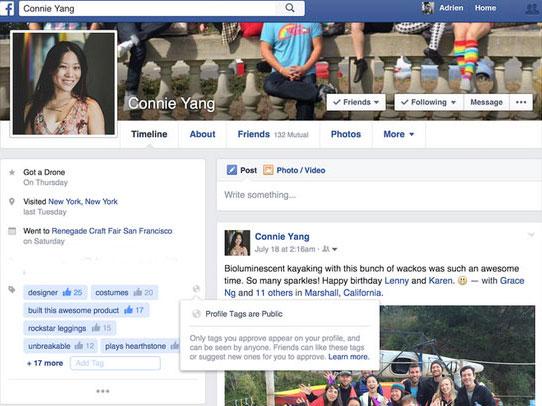Image resolution: width=542 pixels, height=406 pixels.
Task: Click the Facebook logo icon
Action: 7,8
